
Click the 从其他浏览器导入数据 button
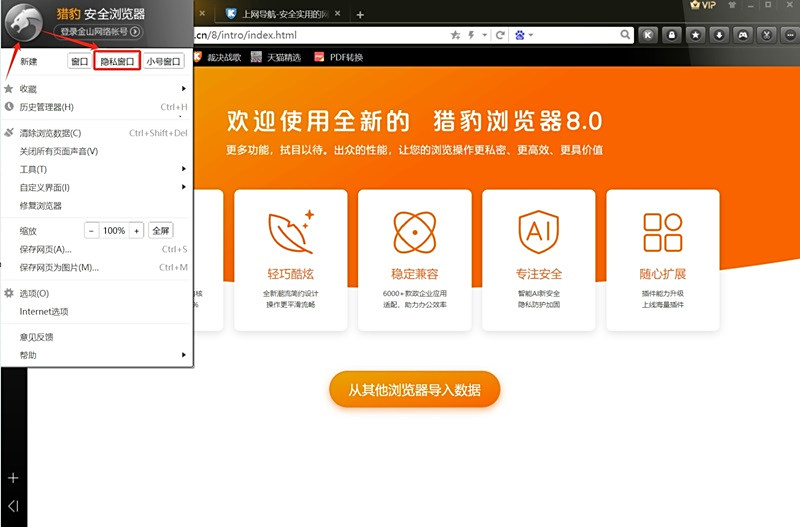tap(414, 390)
